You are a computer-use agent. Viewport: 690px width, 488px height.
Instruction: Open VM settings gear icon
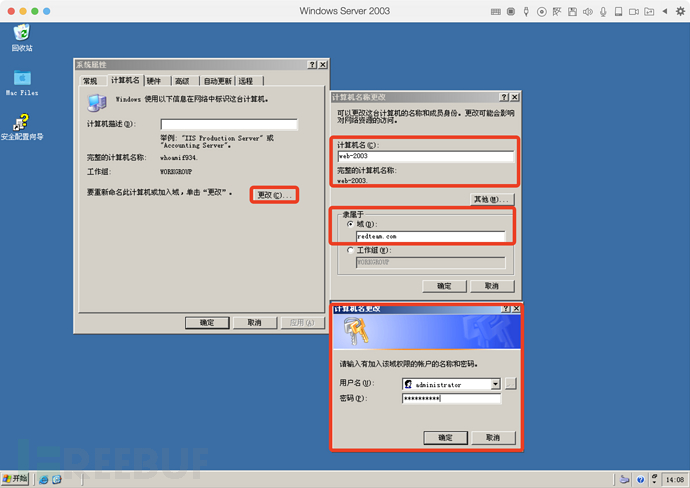[680, 11]
